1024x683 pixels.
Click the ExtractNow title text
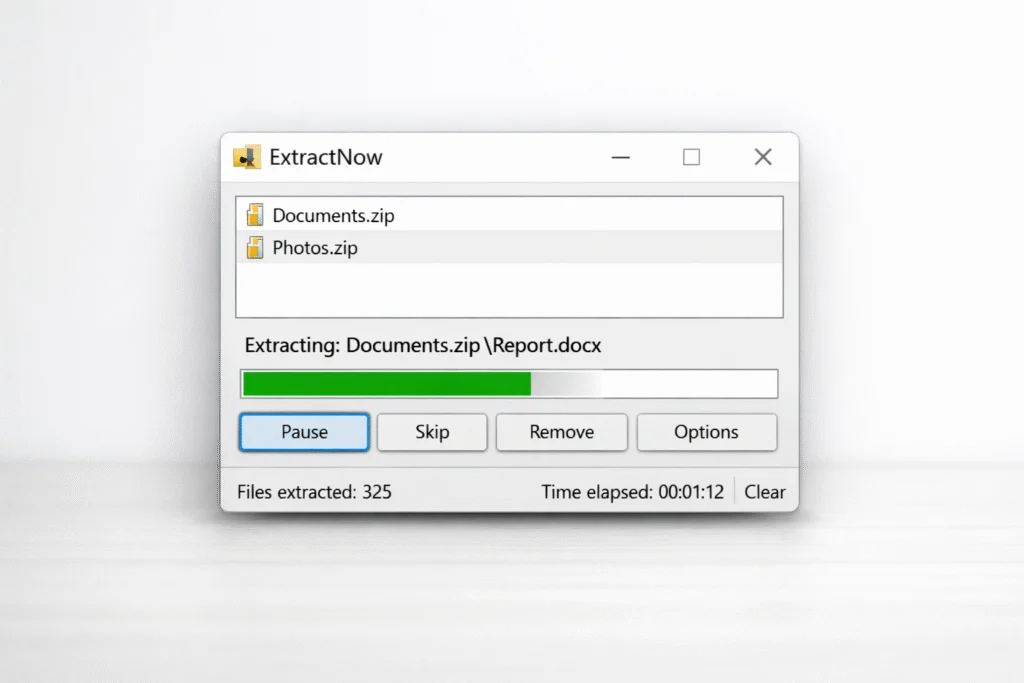[x=325, y=157]
